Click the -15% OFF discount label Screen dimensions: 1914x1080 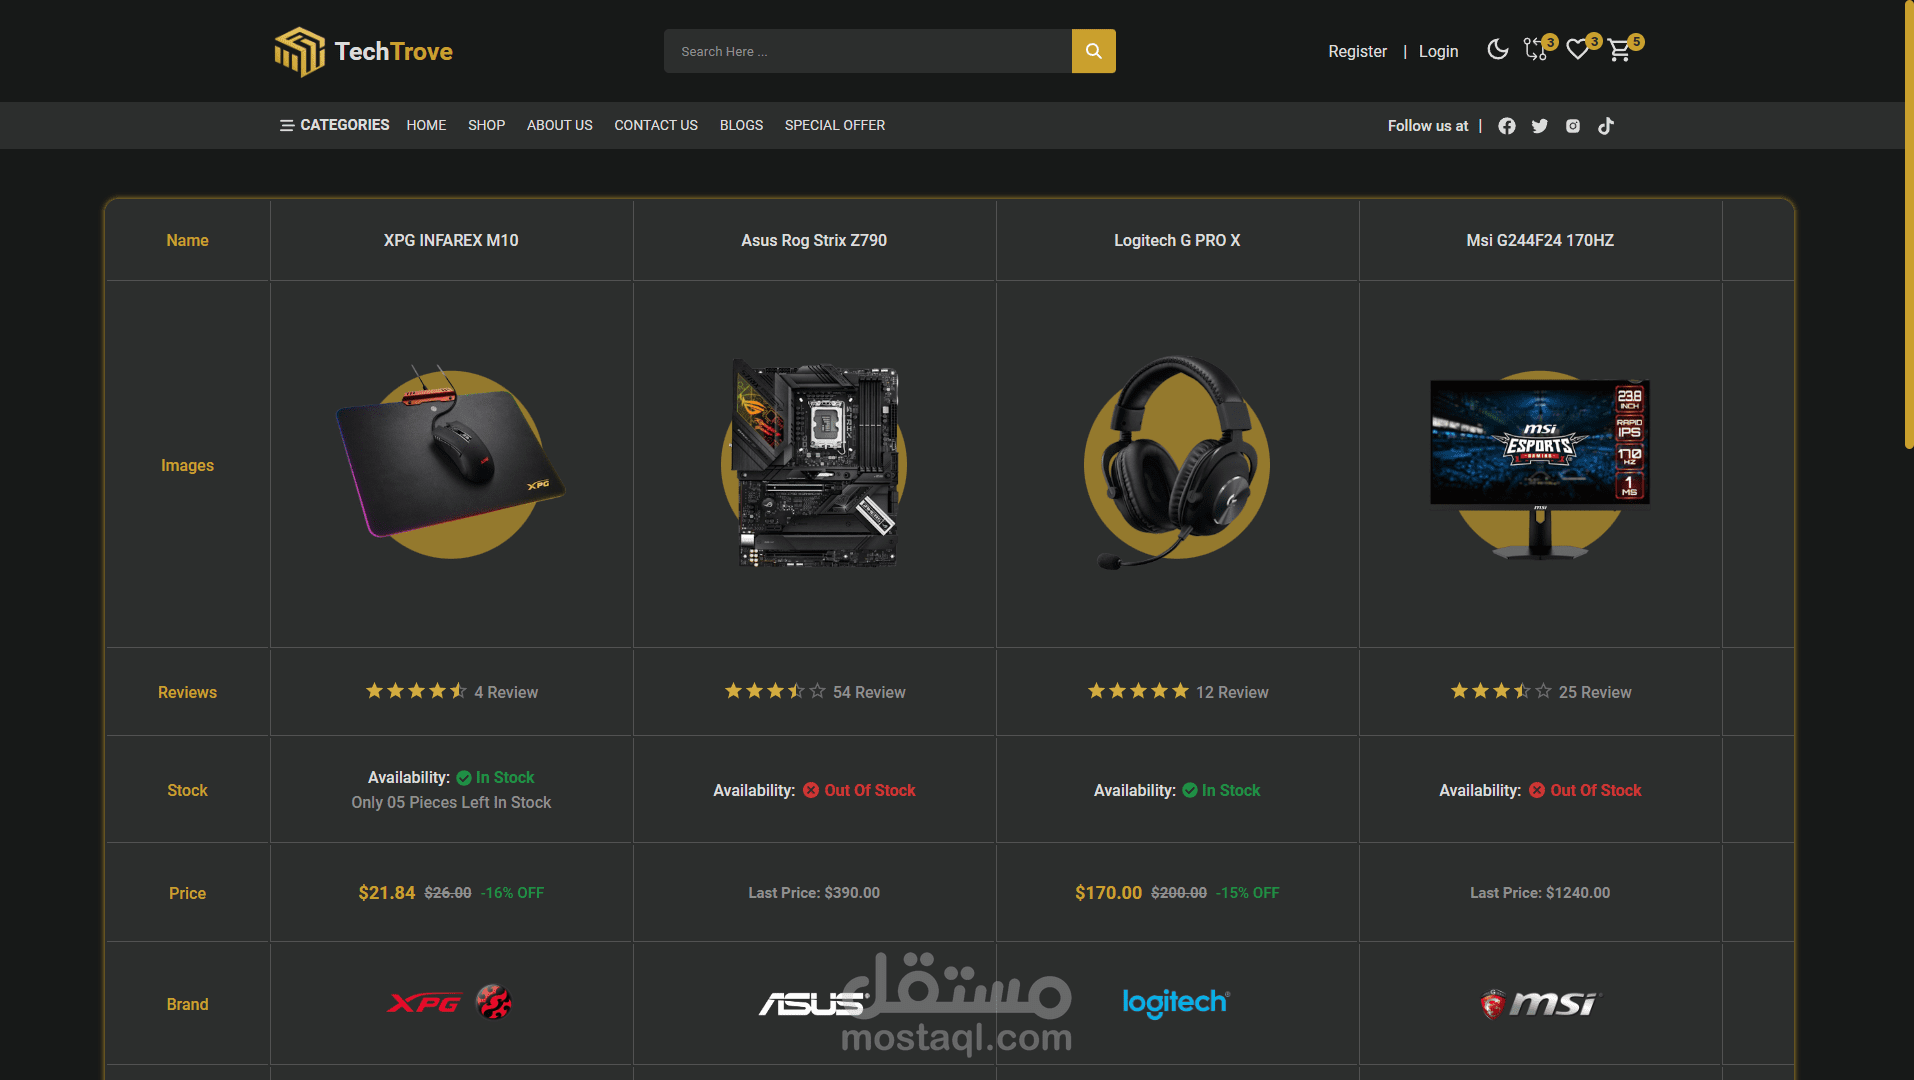tap(1248, 892)
